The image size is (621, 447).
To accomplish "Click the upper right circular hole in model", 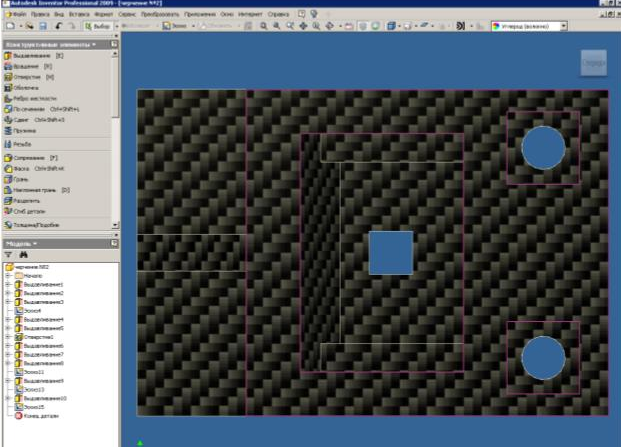I will (543, 148).
